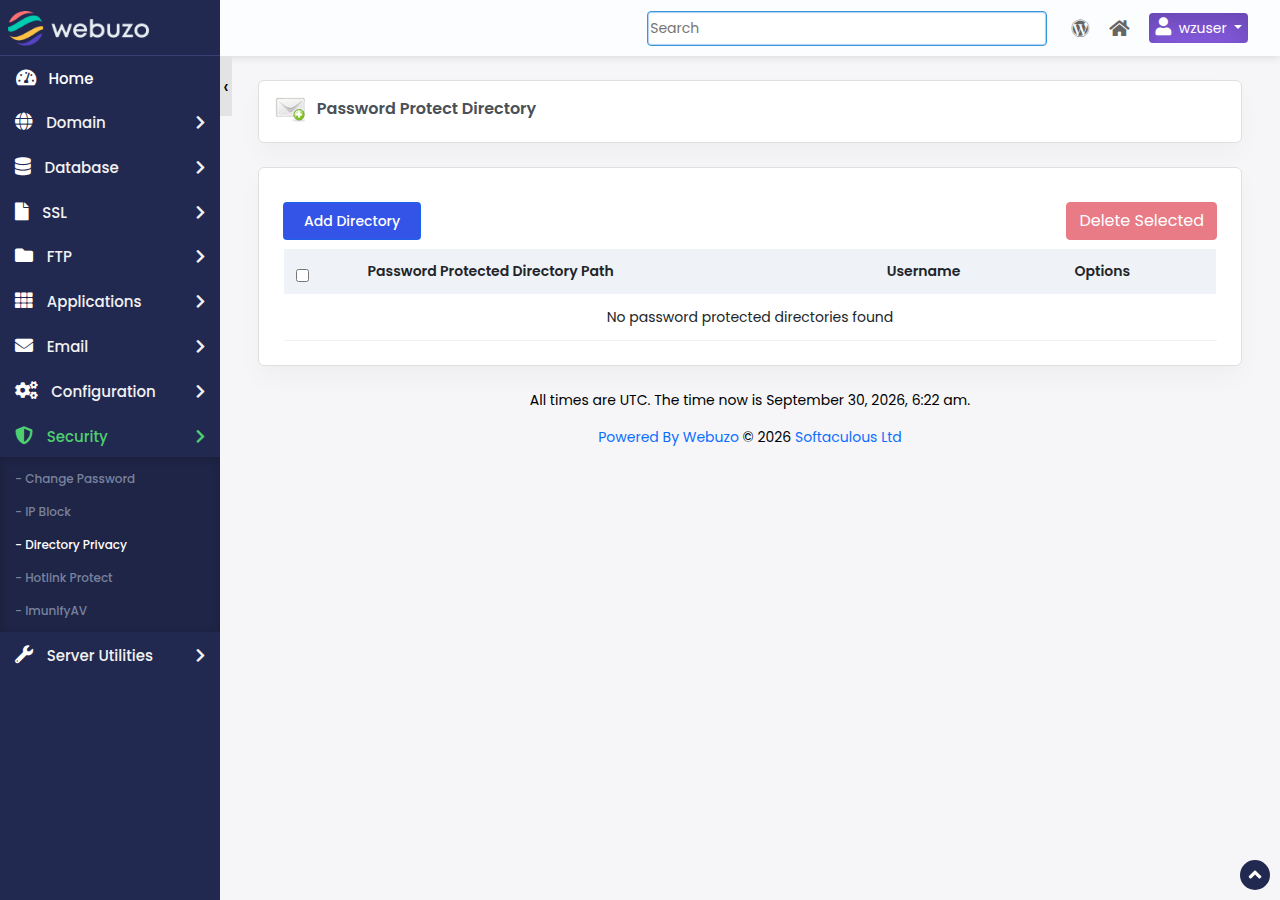Click the Configuration gears icon

[27, 391]
